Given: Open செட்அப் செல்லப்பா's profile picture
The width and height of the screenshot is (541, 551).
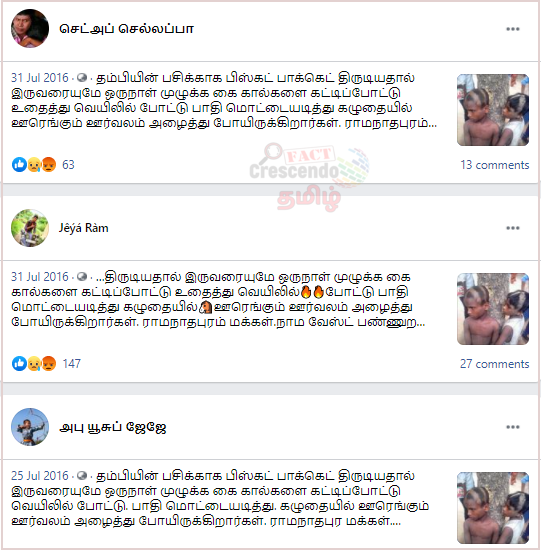Looking at the screenshot, I should coord(30,28).
